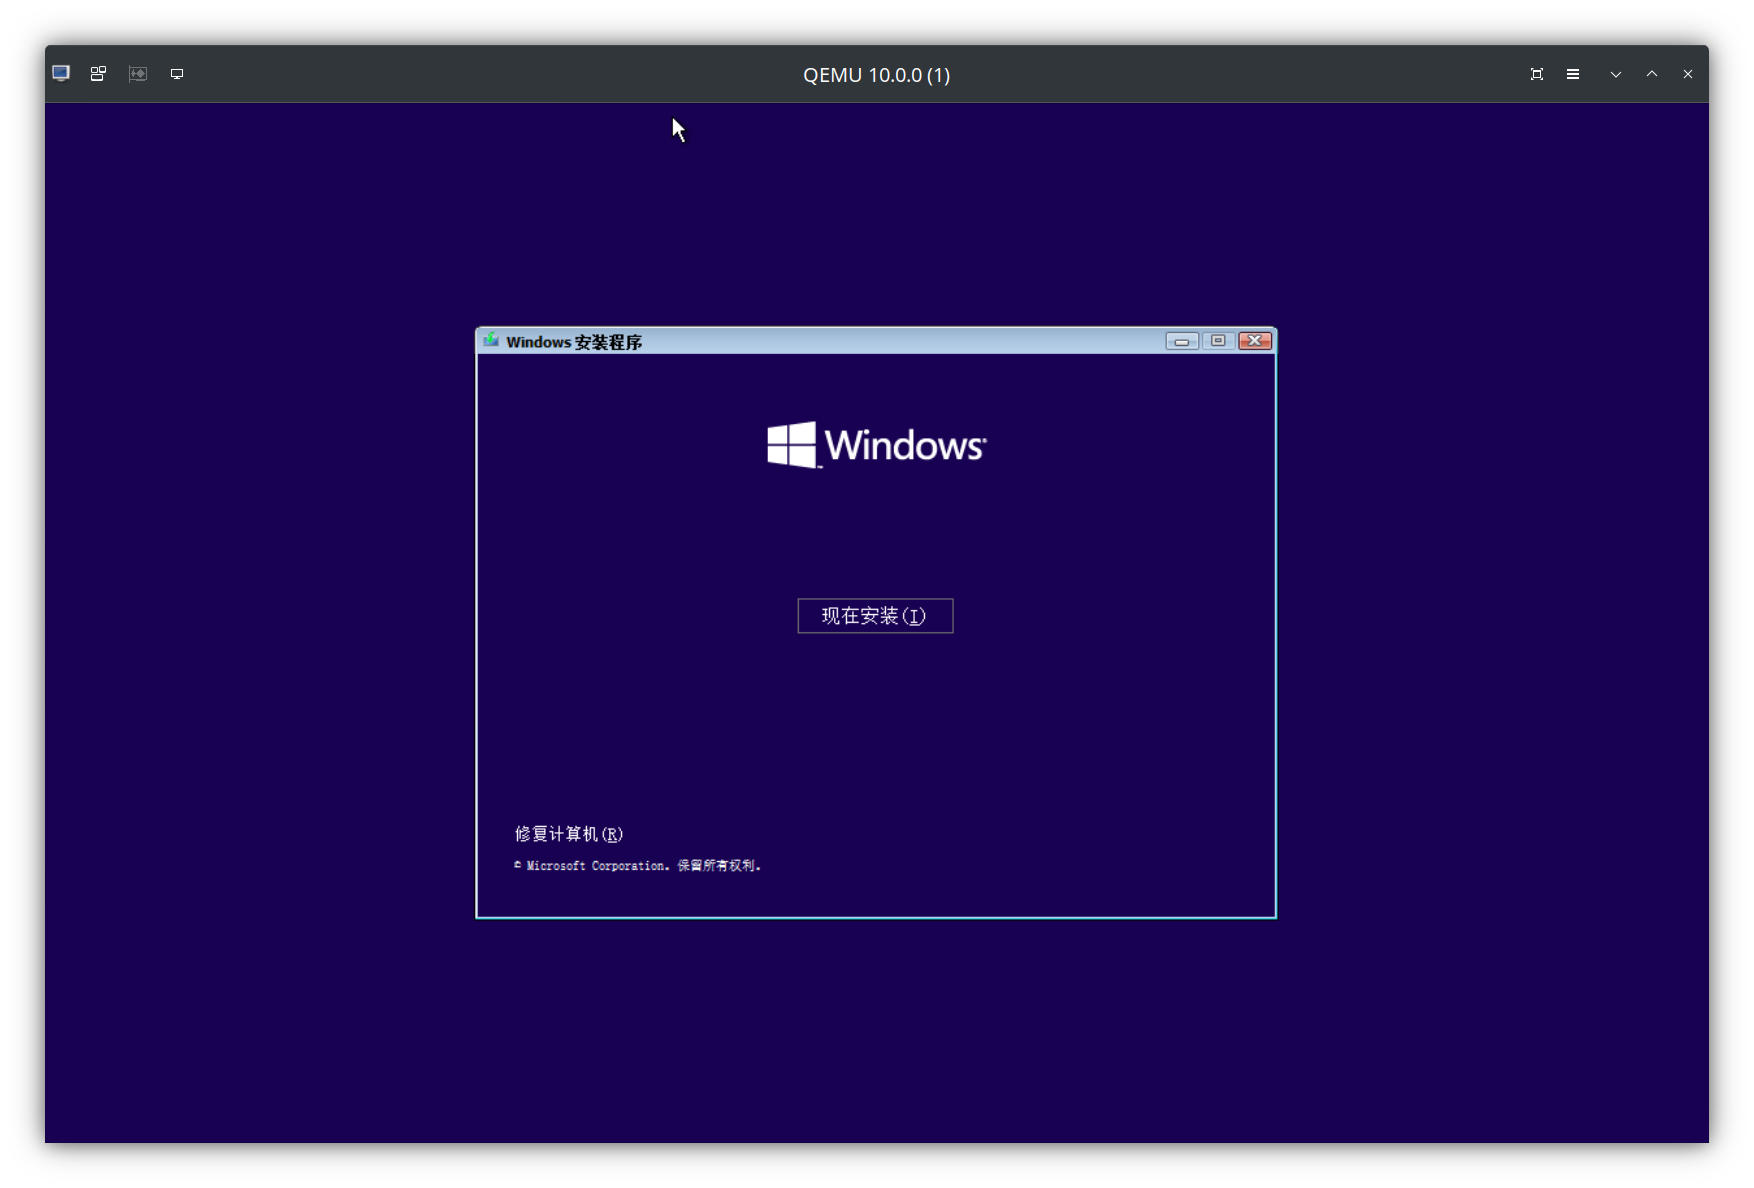Restore down the Windows Setup window
This screenshot has width=1754, height=1188.
point(1218,341)
